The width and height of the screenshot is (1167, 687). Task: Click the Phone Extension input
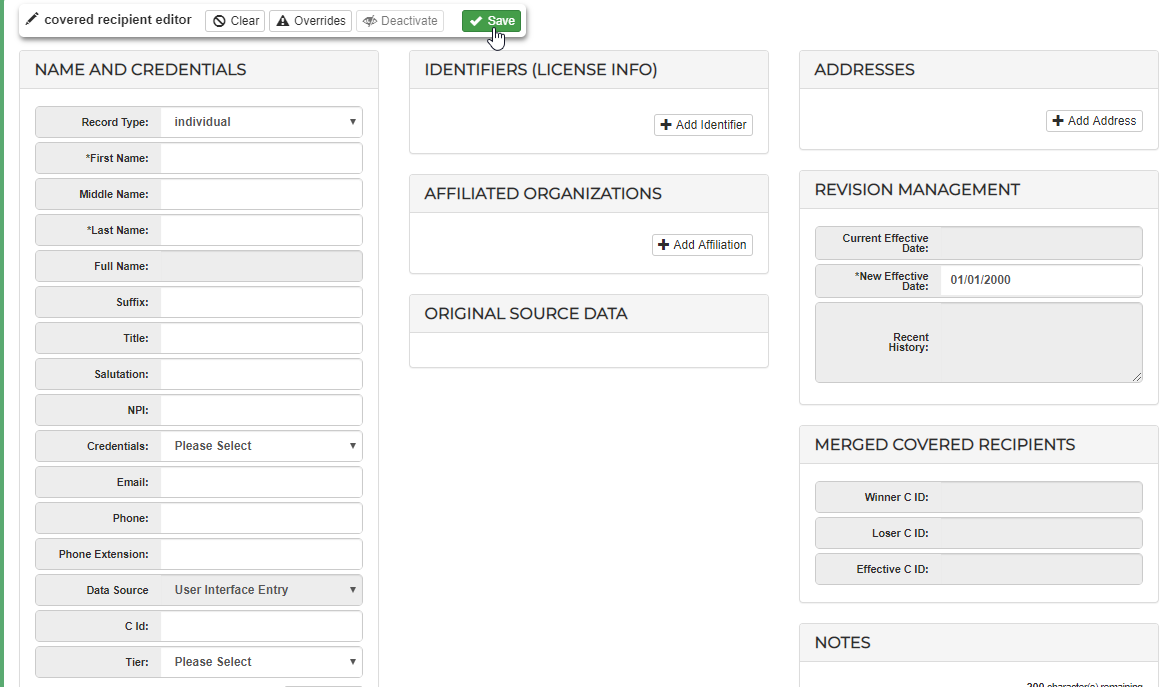[261, 554]
